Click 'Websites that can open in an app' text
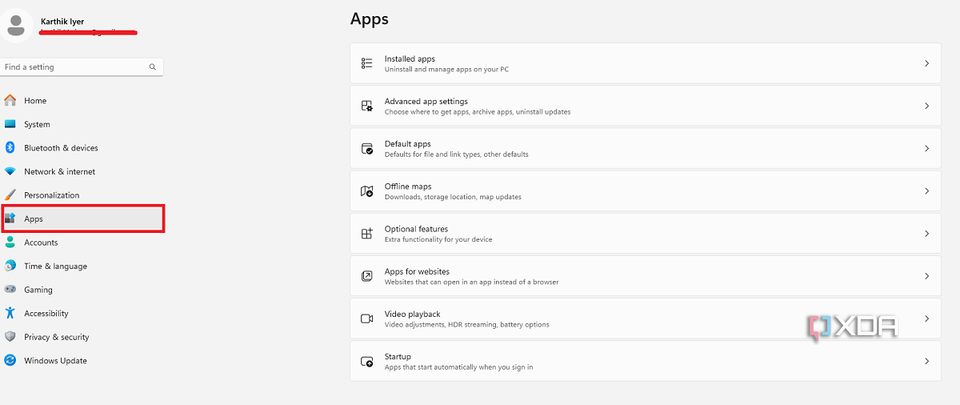Image resolution: width=960 pixels, height=405 pixels. click(471, 282)
